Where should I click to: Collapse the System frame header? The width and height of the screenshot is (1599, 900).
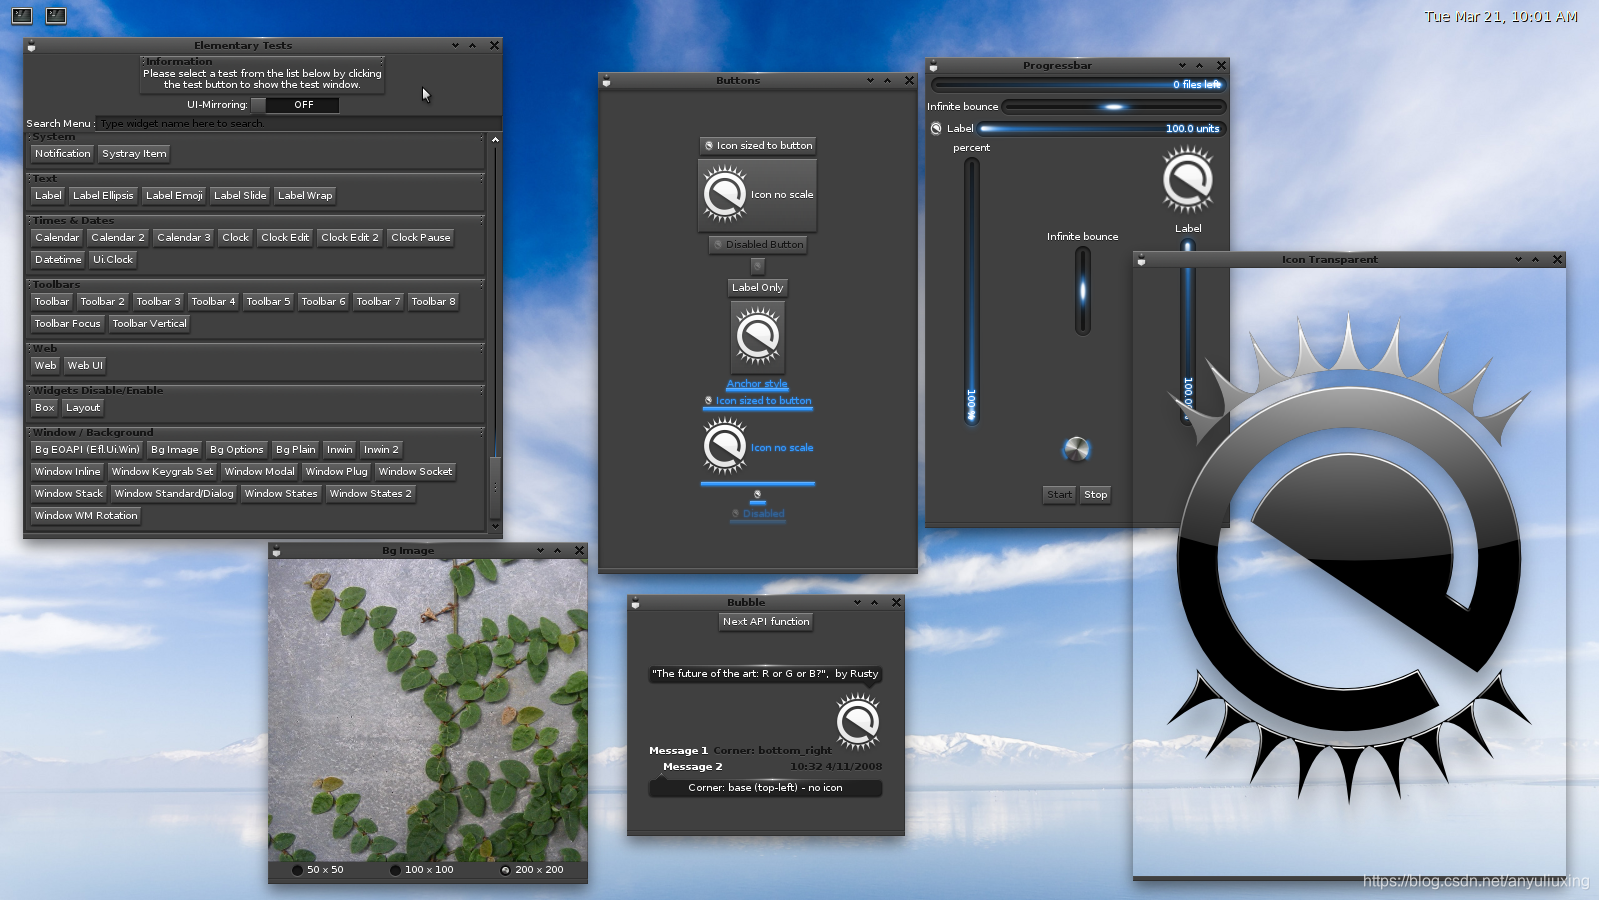(x=256, y=136)
